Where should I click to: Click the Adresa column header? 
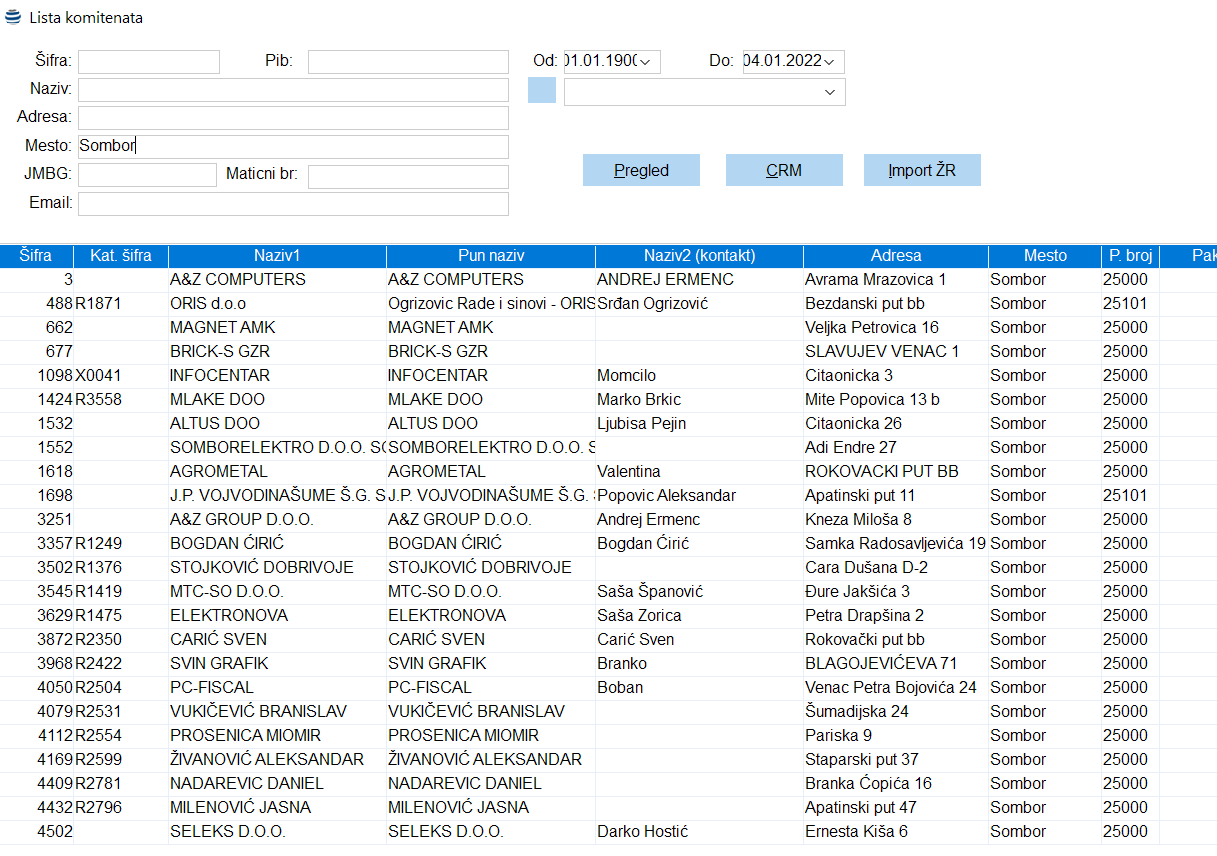point(895,256)
